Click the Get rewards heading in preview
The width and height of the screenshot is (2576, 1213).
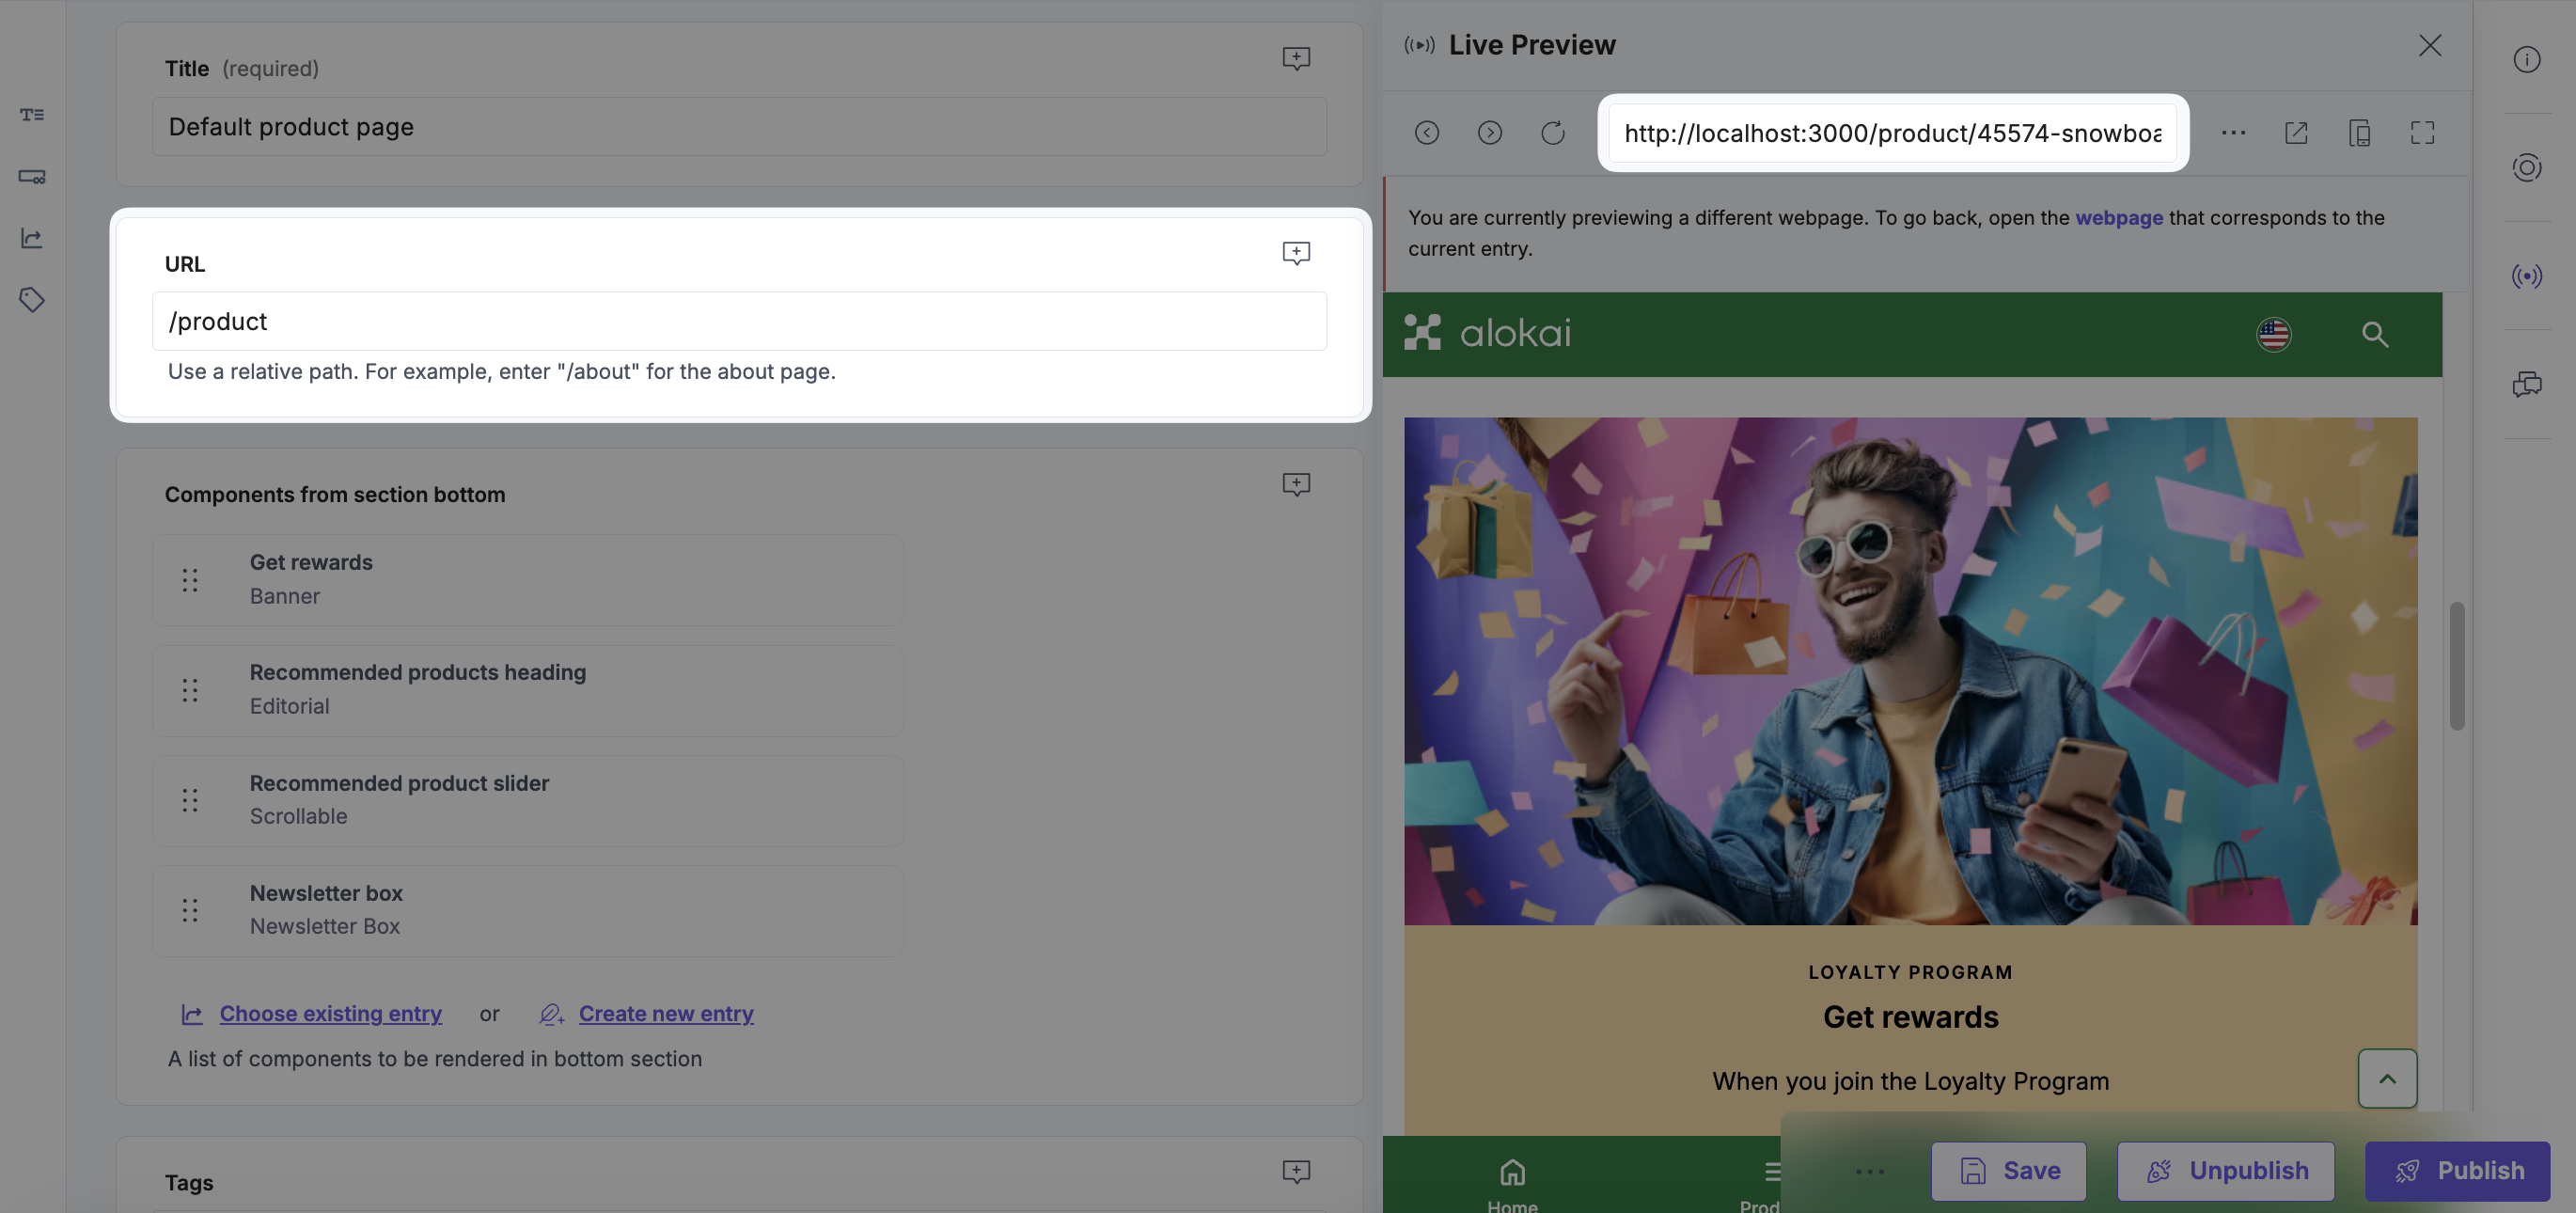click(x=1911, y=1017)
